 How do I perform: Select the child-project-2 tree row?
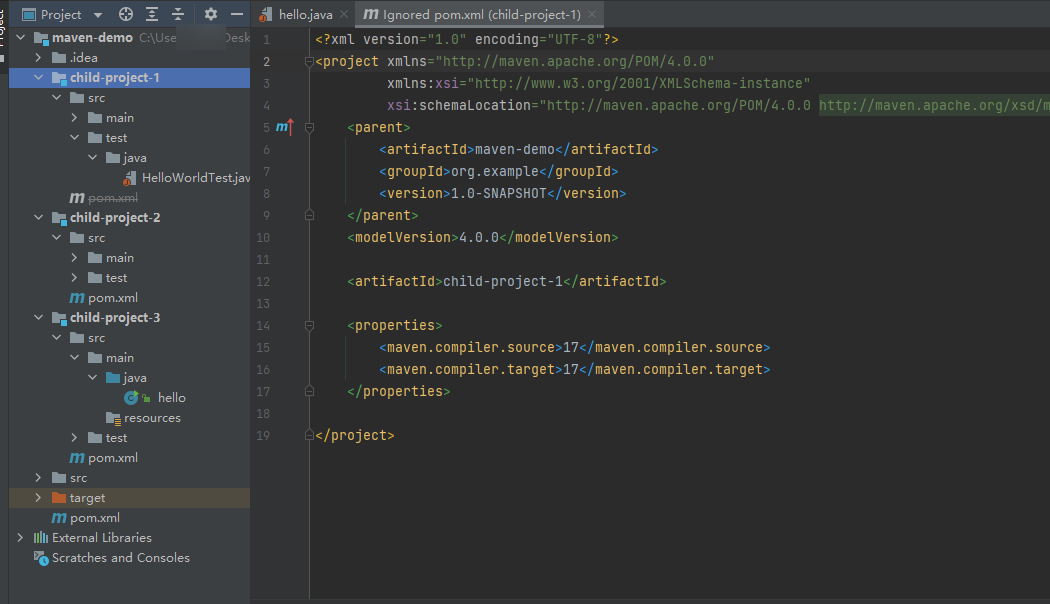point(129,218)
